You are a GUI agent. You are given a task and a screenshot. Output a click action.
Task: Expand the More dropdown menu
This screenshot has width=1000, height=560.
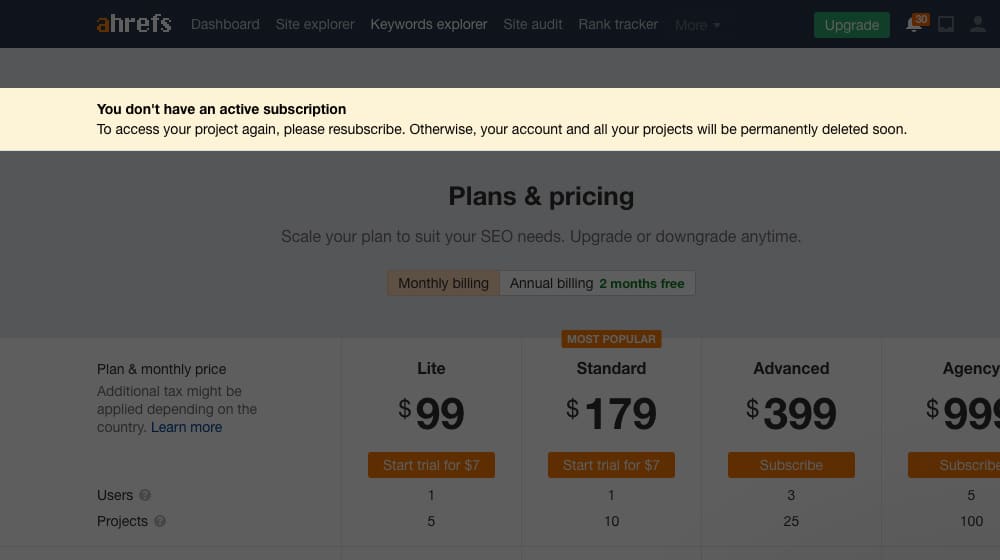click(698, 25)
